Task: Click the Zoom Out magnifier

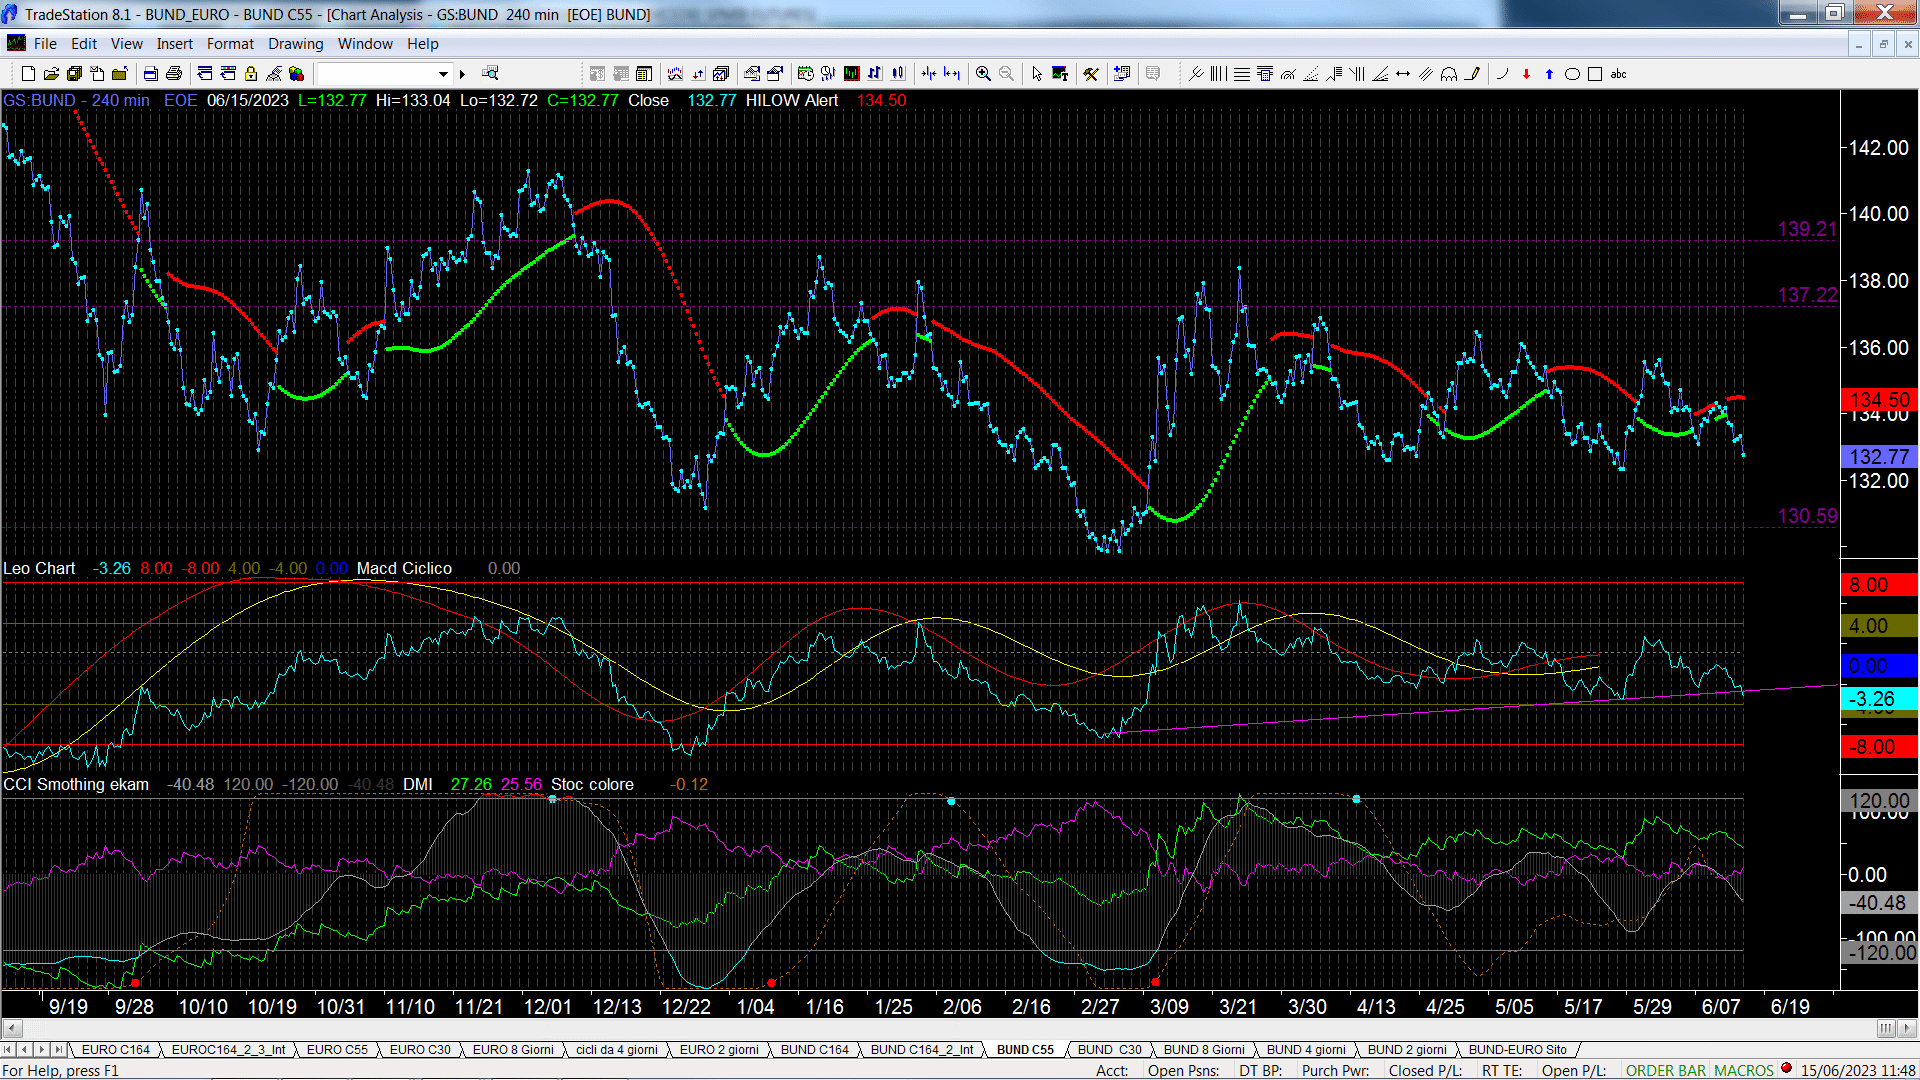Action: click(1006, 74)
